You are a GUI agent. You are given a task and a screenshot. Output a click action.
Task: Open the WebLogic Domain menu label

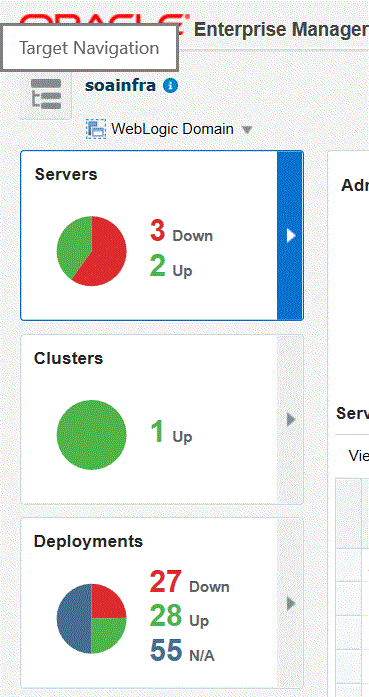coord(172,129)
